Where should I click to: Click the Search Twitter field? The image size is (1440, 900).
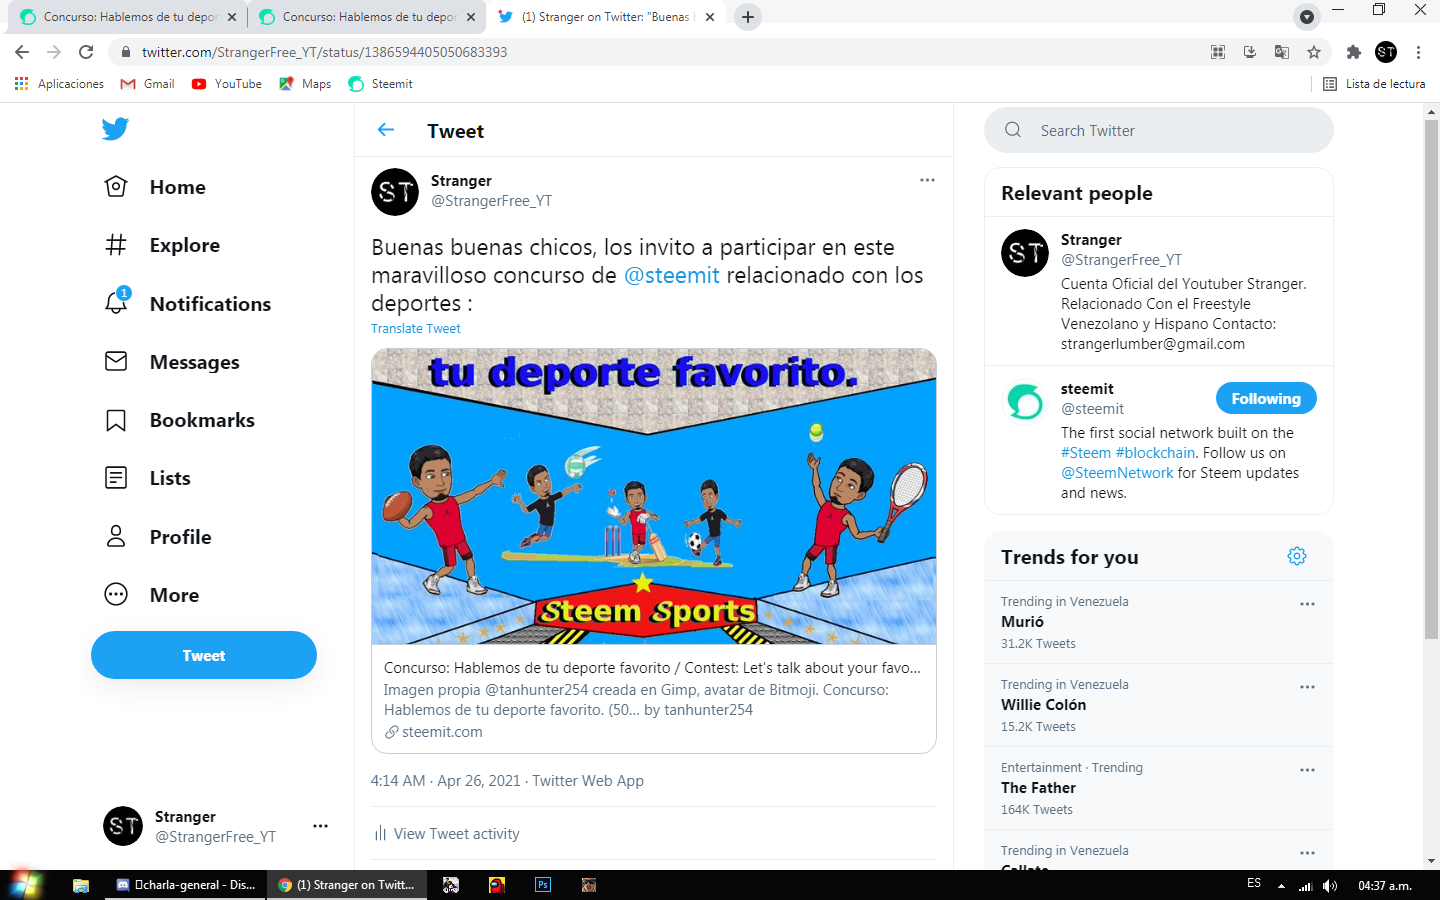[1159, 130]
